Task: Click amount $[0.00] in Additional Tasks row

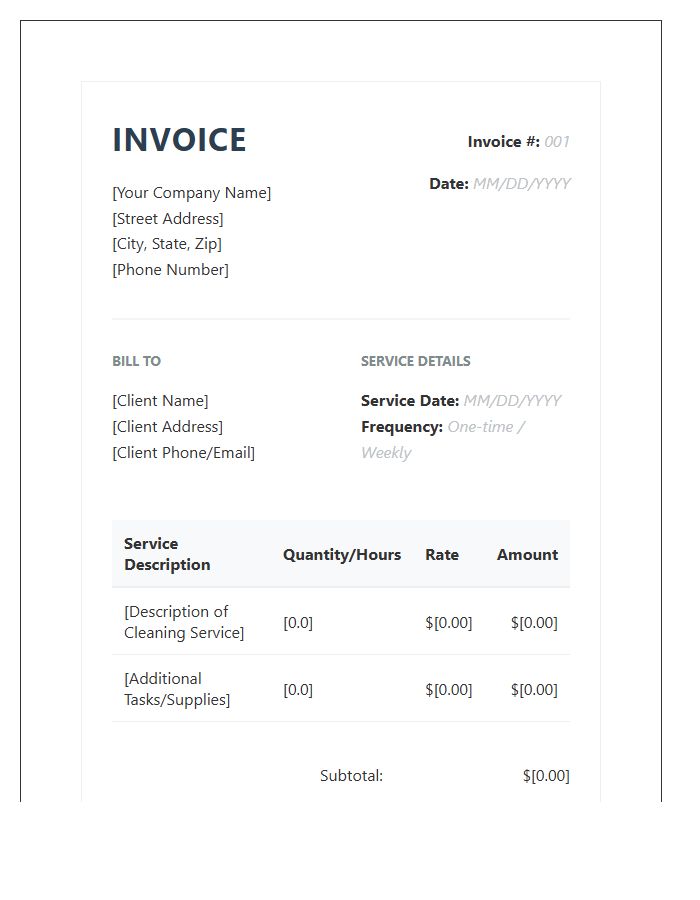Action: [x=534, y=689]
